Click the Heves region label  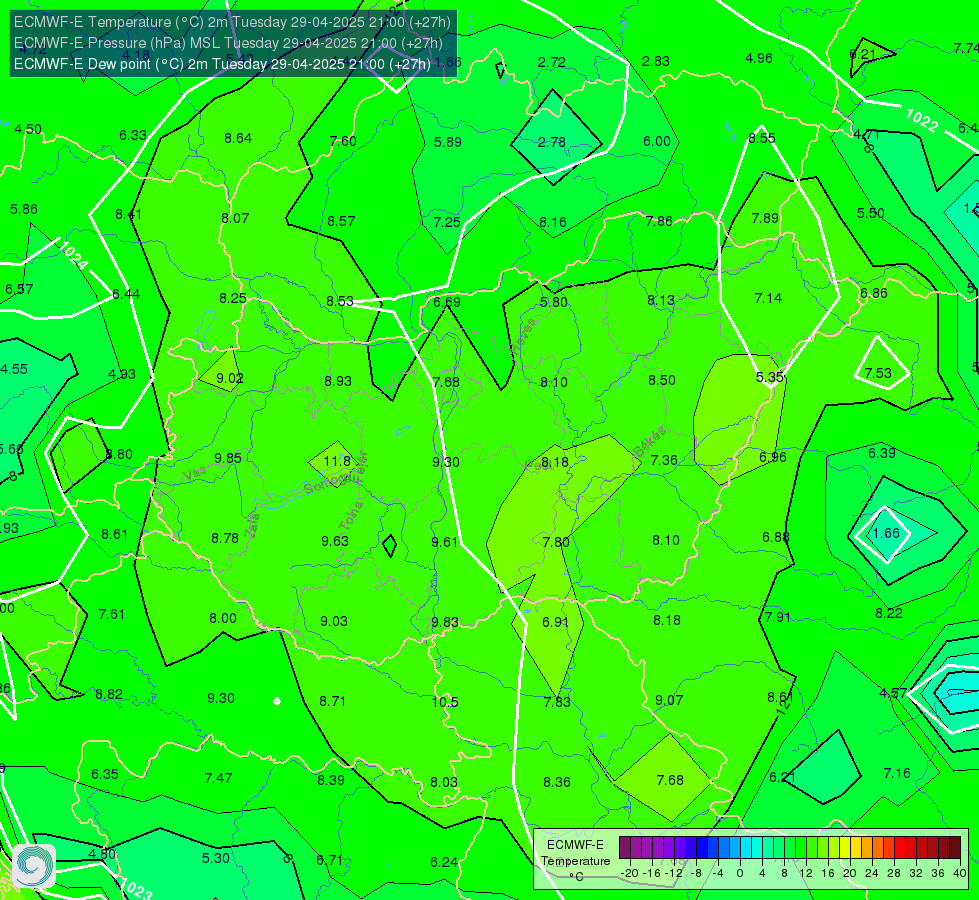523,336
